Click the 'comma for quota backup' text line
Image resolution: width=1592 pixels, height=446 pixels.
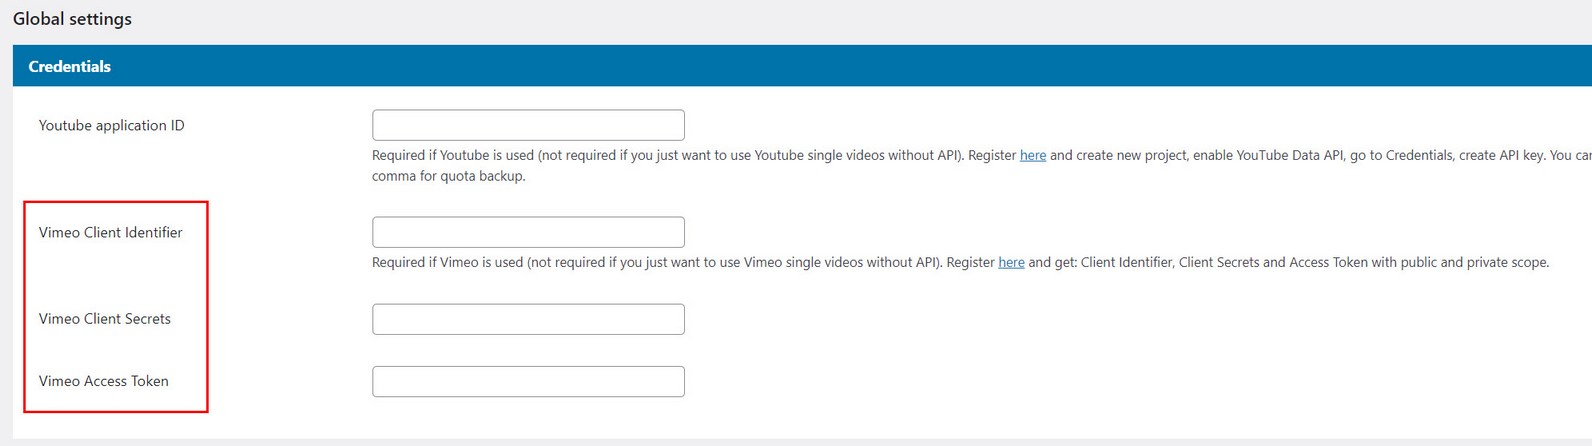pos(448,176)
